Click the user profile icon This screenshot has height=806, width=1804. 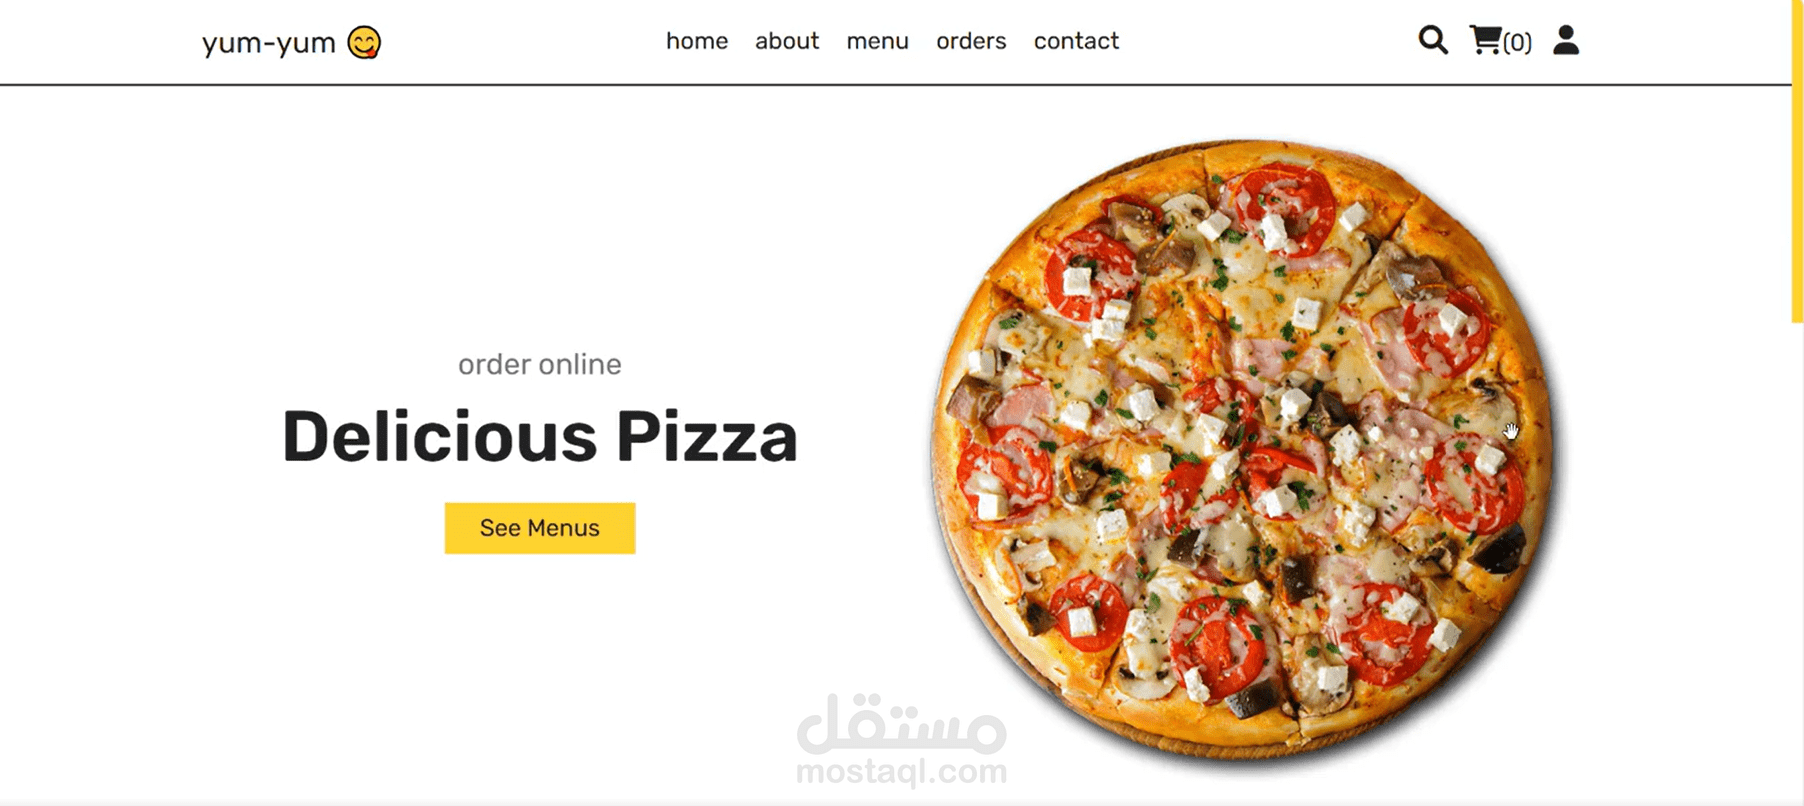pyautogui.click(x=1566, y=40)
